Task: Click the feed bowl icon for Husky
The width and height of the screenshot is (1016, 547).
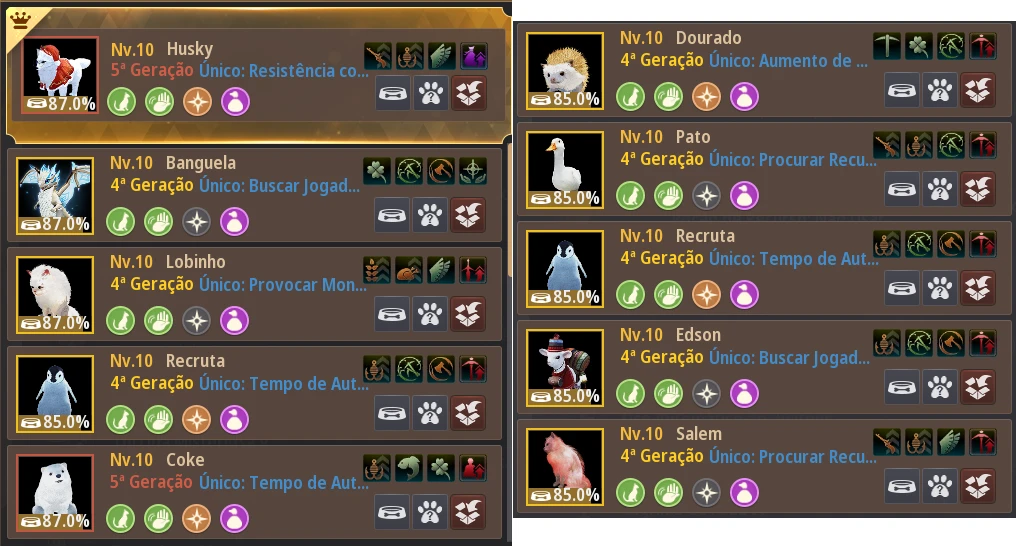Action: pyautogui.click(x=393, y=93)
